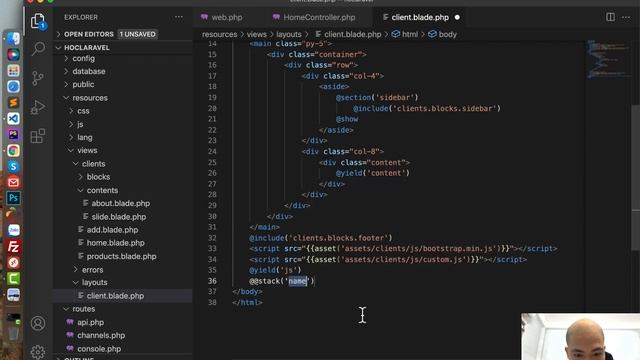Screen dimensions: 640x360
Task: Split the editor to the right
Action: [x=610, y=17]
